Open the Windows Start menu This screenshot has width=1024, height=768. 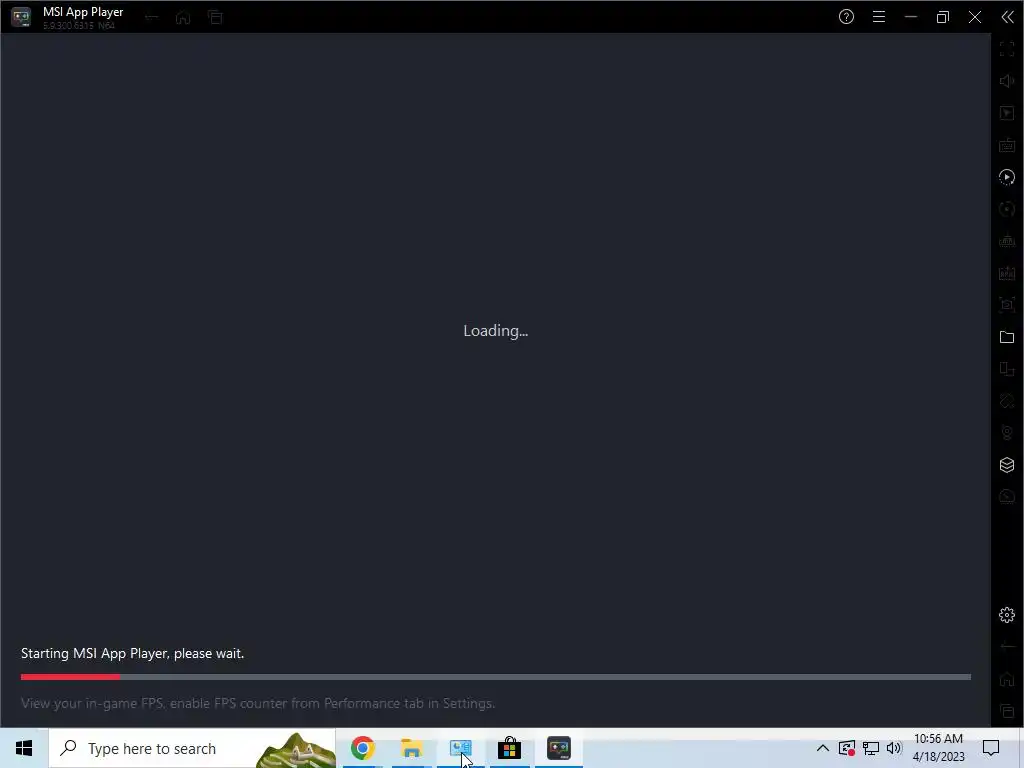(x=24, y=748)
